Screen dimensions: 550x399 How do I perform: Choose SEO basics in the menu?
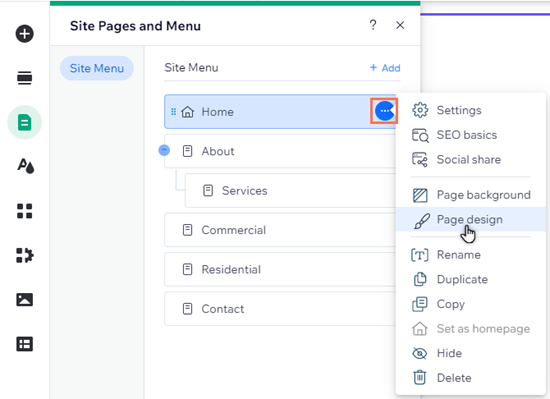pos(471,135)
